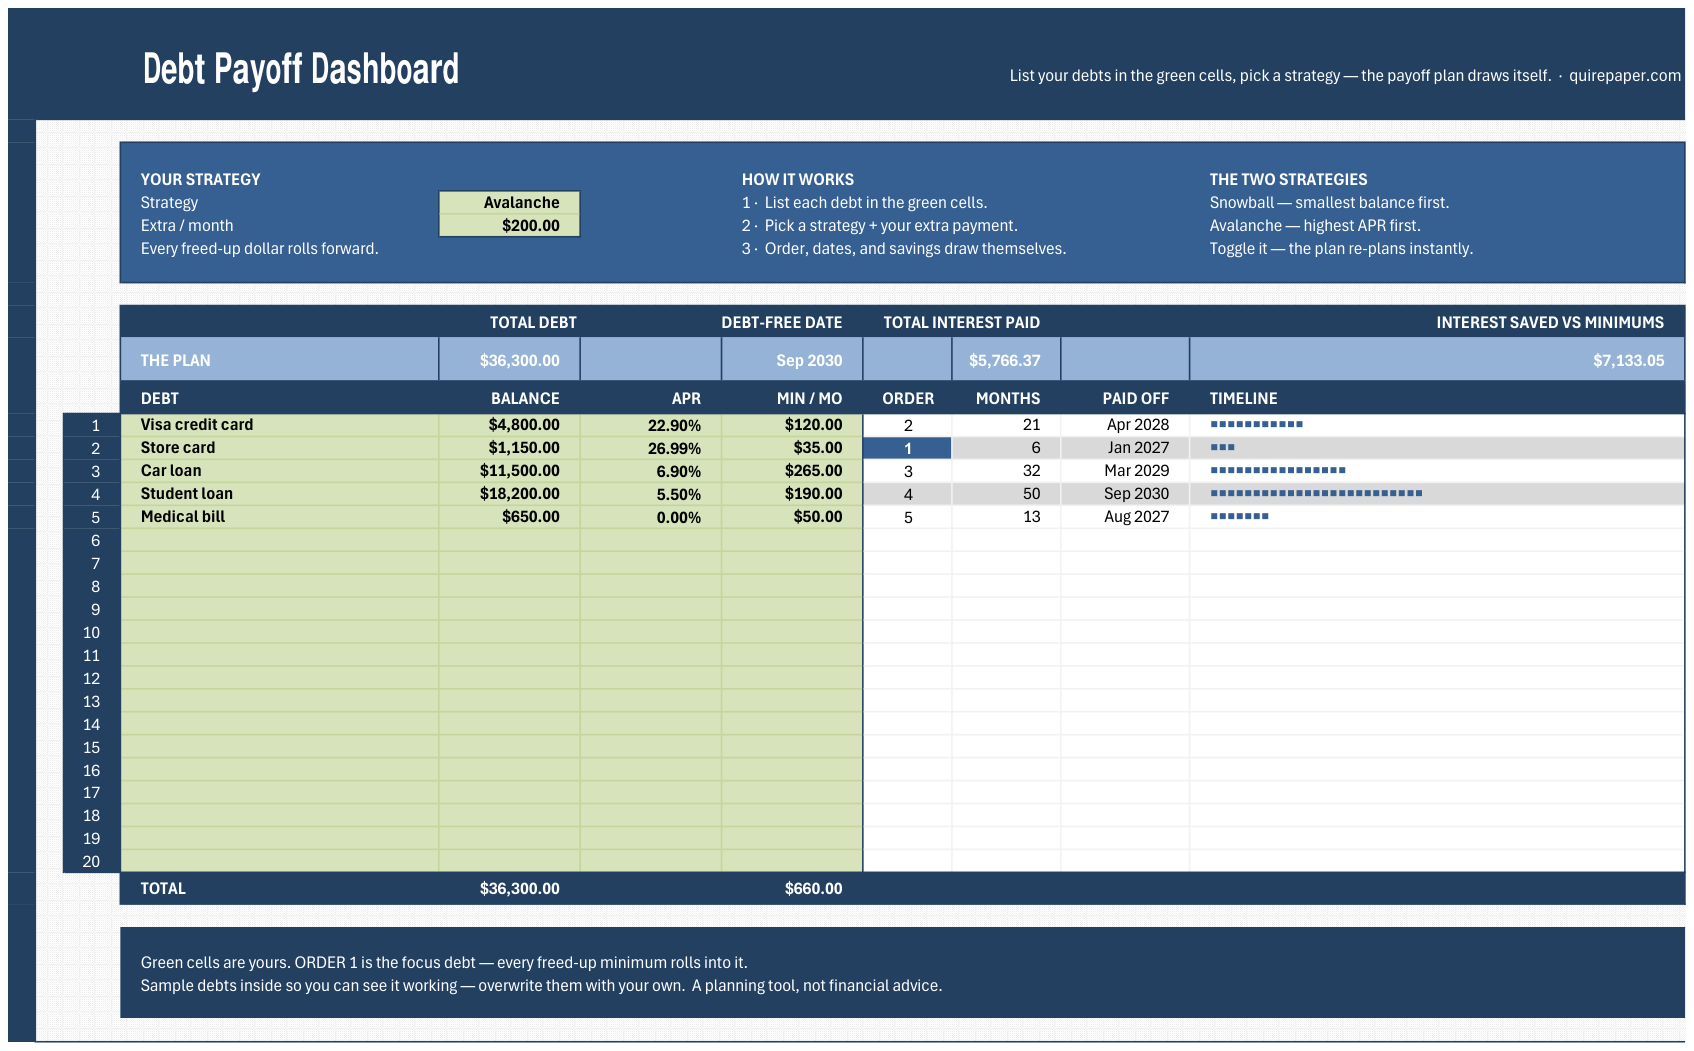Click the quirepaper.com text in header
Image resolution: width=1694 pixels, height=1051 pixels.
(x=1625, y=75)
